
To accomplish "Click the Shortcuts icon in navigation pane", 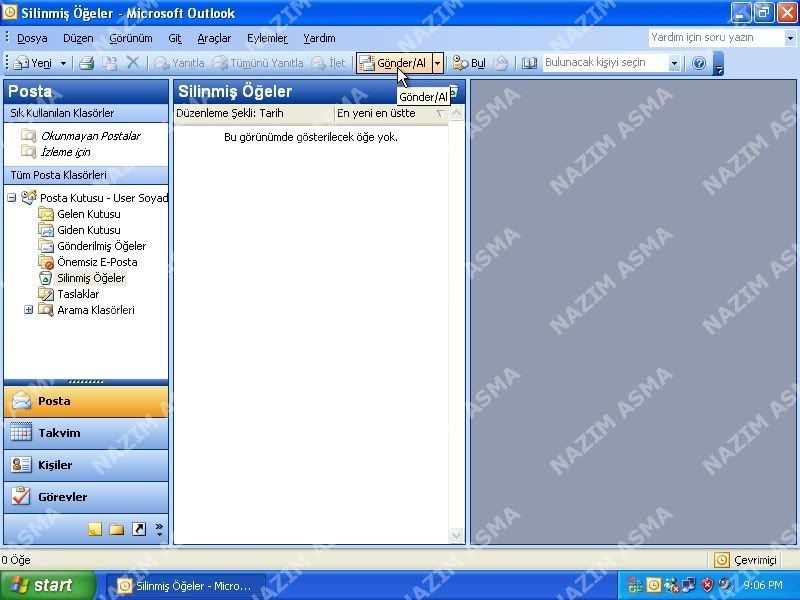I will 139,529.
